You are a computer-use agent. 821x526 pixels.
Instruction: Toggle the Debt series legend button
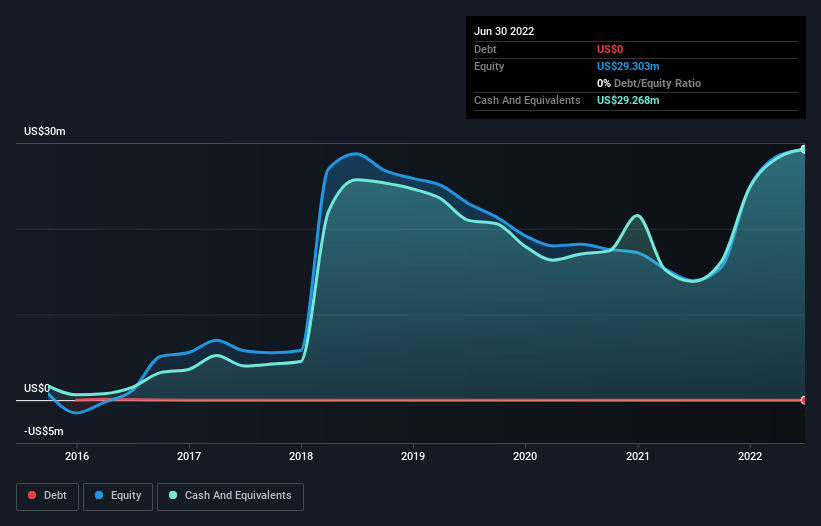point(47,496)
